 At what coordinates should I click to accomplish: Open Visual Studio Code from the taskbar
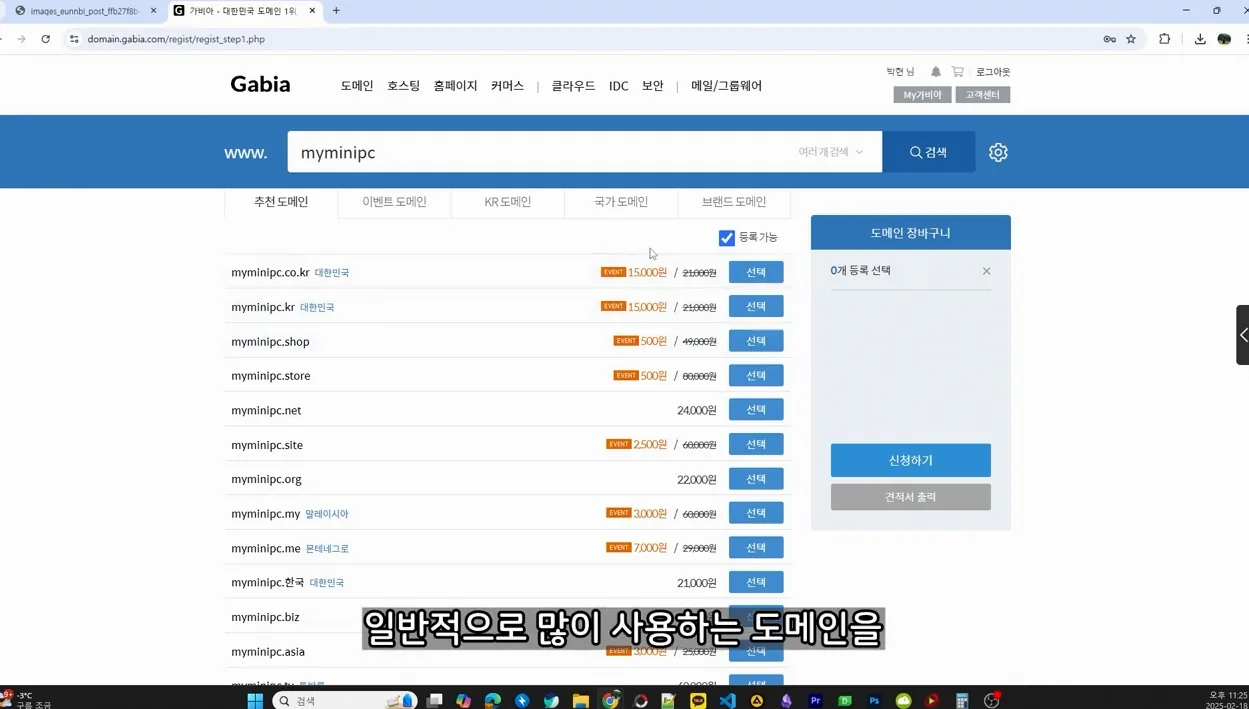click(x=727, y=700)
